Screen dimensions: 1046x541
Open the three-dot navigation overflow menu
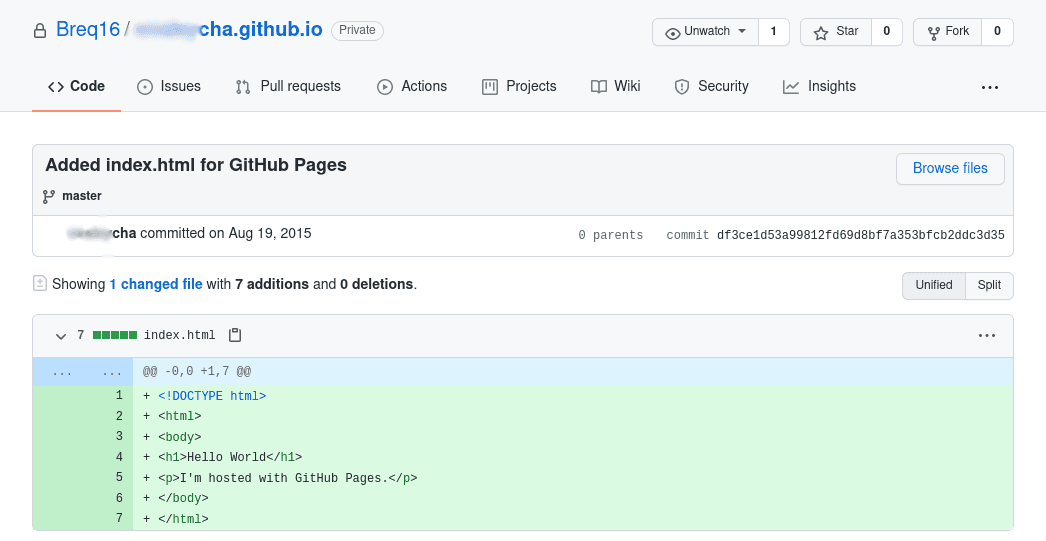point(989,87)
